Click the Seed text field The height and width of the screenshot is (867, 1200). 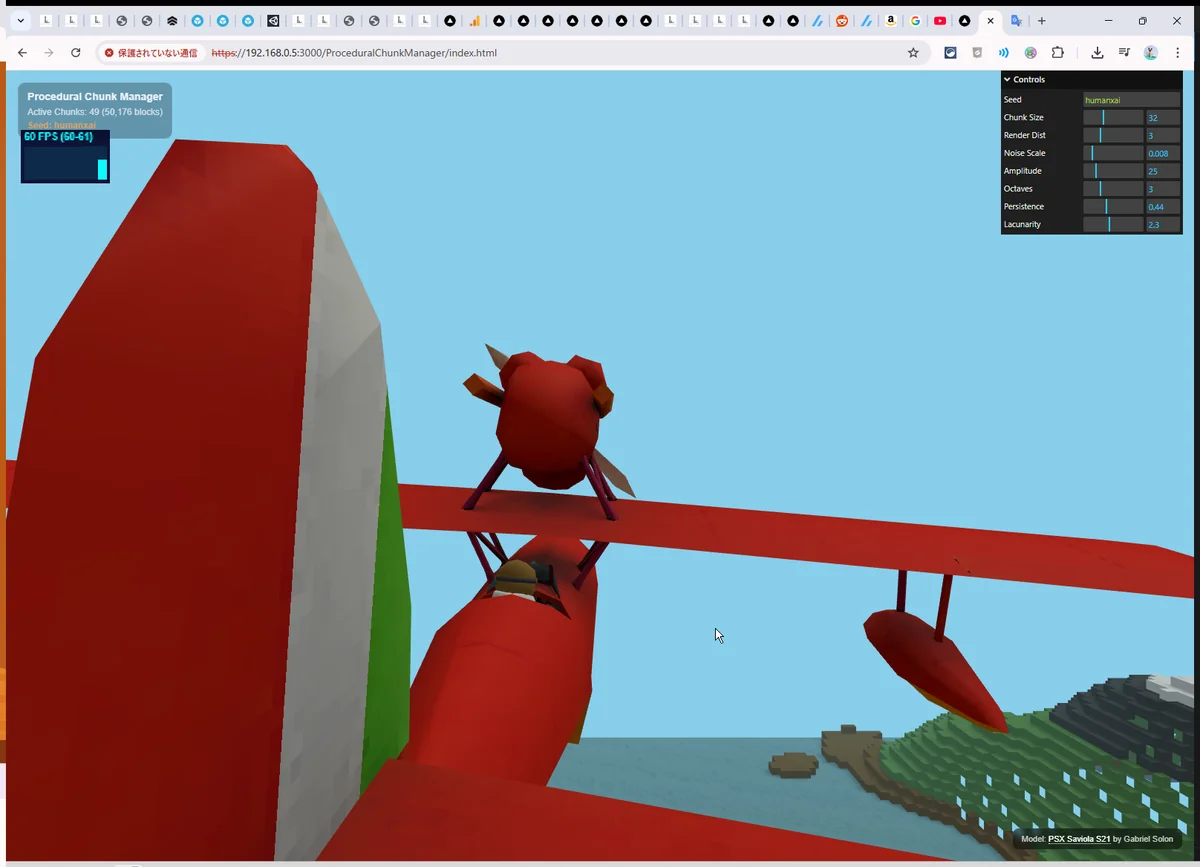click(1131, 100)
